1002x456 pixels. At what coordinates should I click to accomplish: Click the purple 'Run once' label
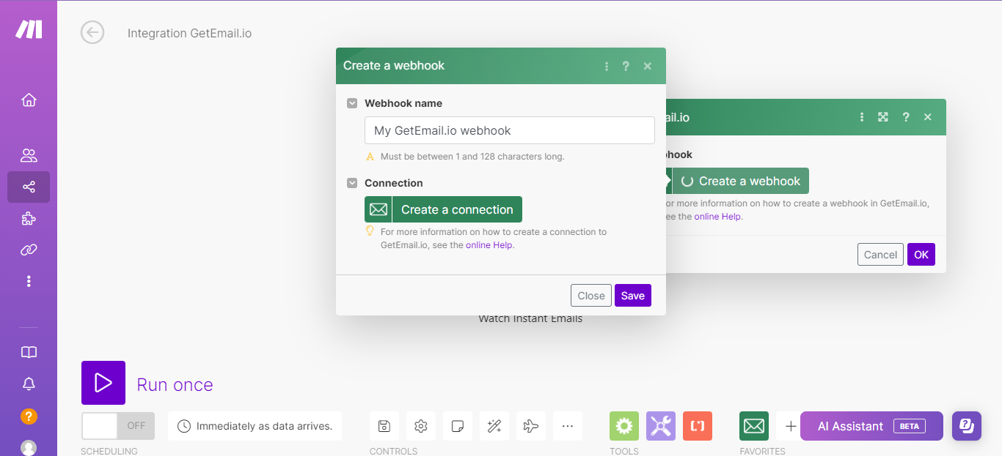click(x=174, y=384)
